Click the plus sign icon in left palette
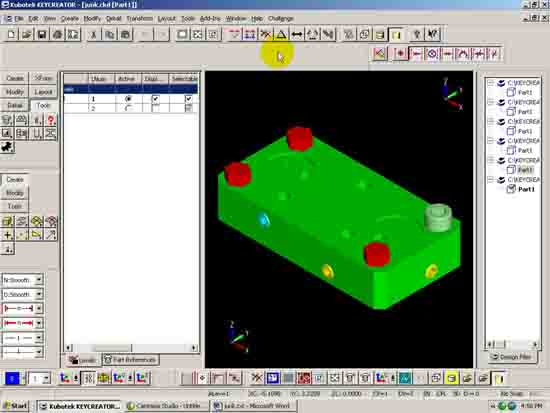Screen dimensions: 550x413 (x=7, y=235)
